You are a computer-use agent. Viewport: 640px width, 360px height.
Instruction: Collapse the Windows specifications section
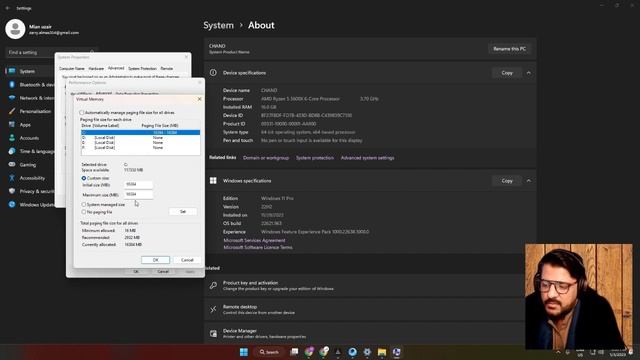(x=529, y=180)
